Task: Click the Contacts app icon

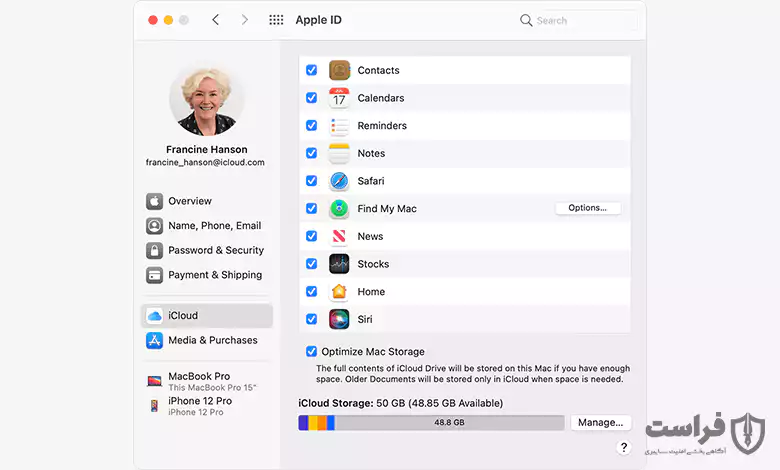Action: coord(339,70)
